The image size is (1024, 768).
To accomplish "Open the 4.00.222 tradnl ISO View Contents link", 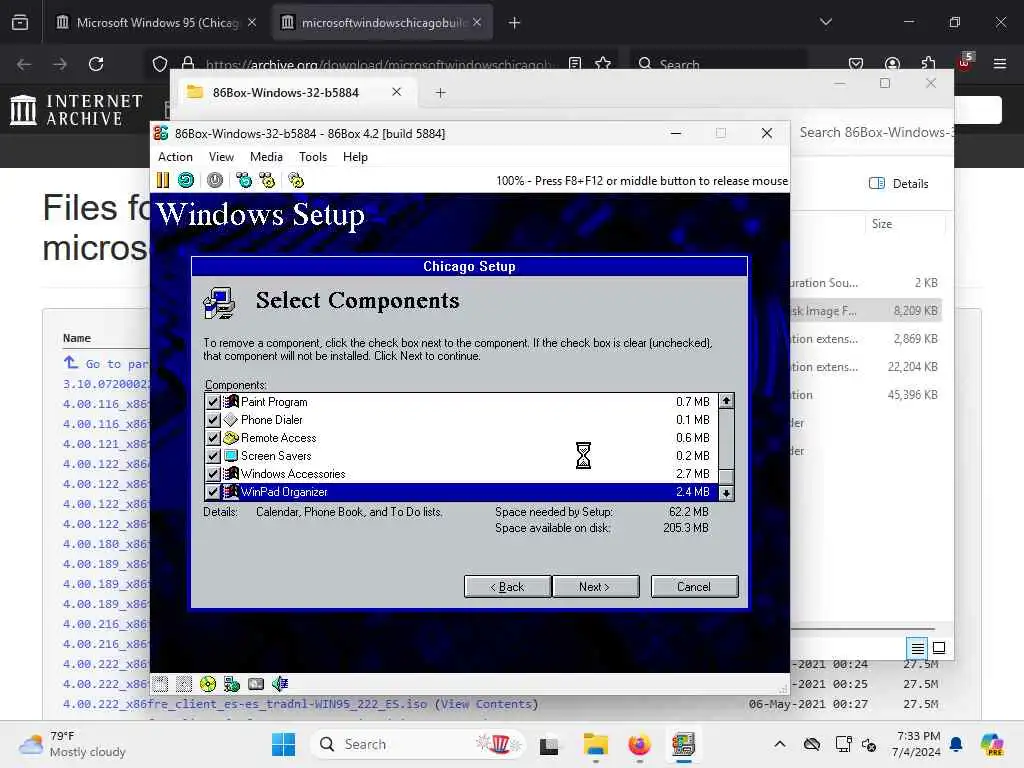I will coord(487,704).
